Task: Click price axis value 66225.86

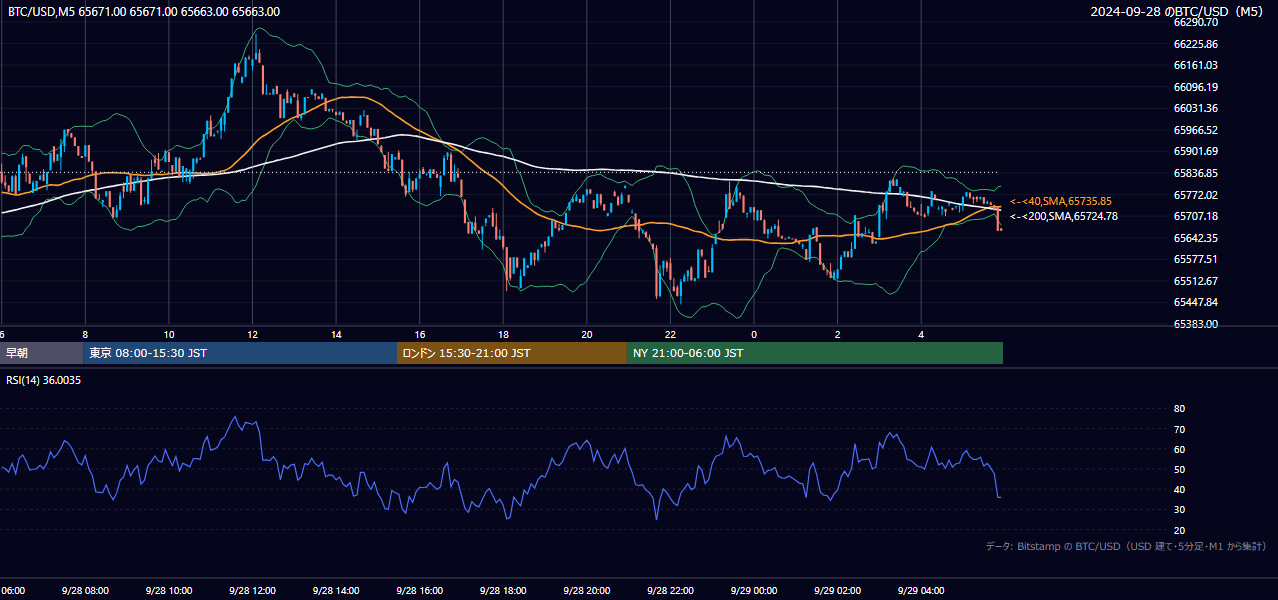Action: [1195, 44]
